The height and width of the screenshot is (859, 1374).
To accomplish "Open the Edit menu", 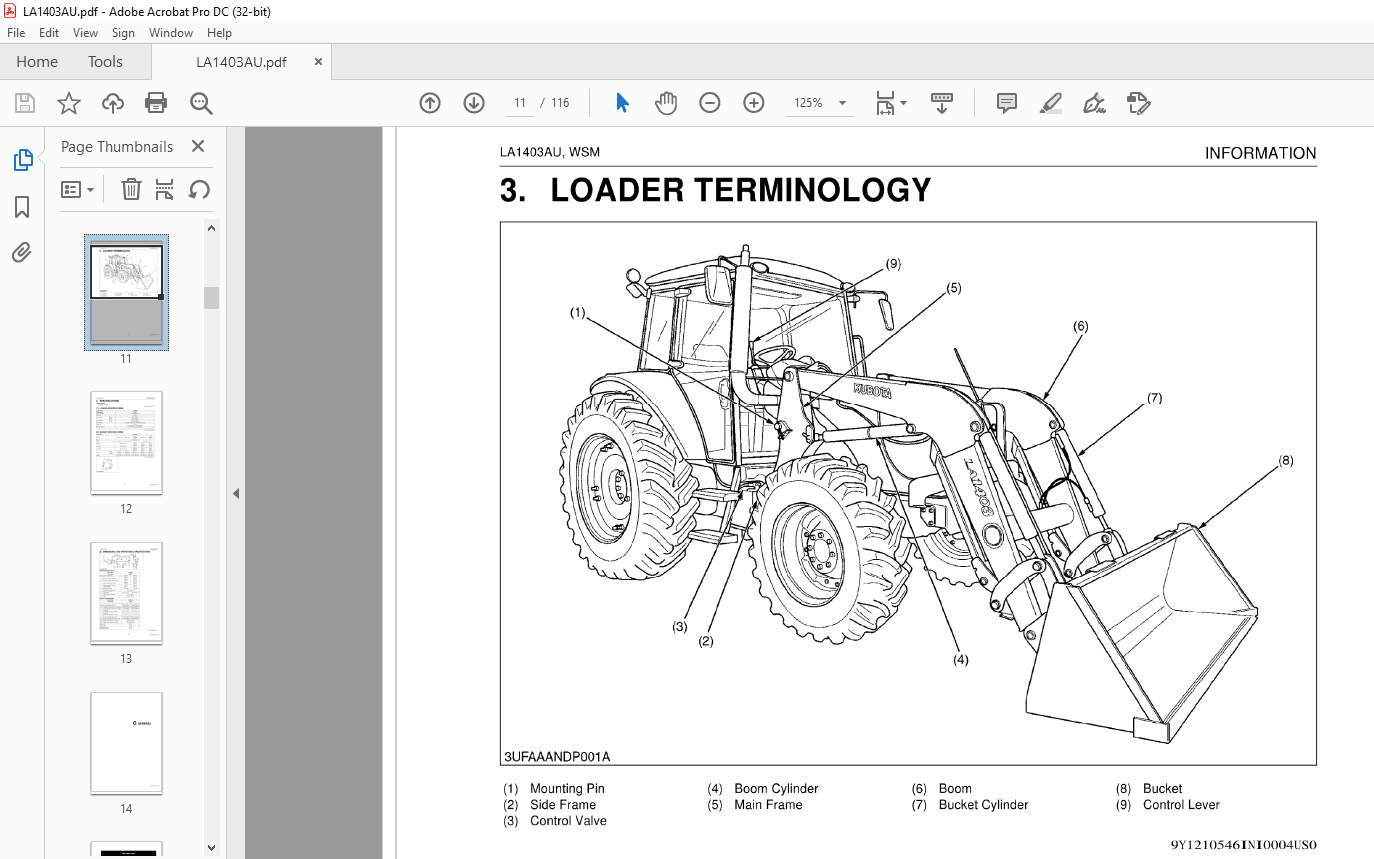I will click(x=49, y=33).
